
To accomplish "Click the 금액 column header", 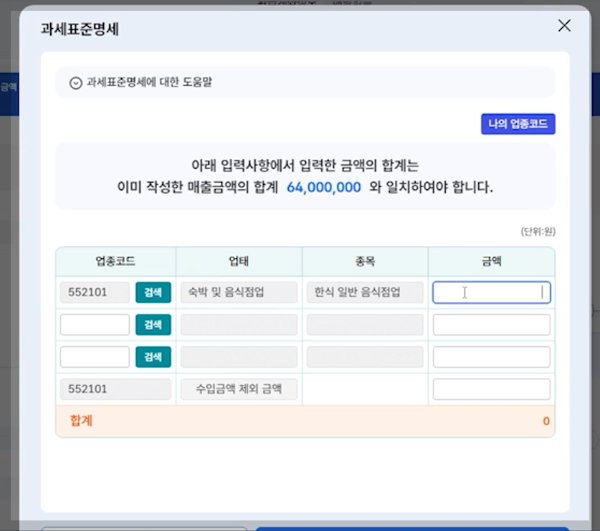I will 491,261.
